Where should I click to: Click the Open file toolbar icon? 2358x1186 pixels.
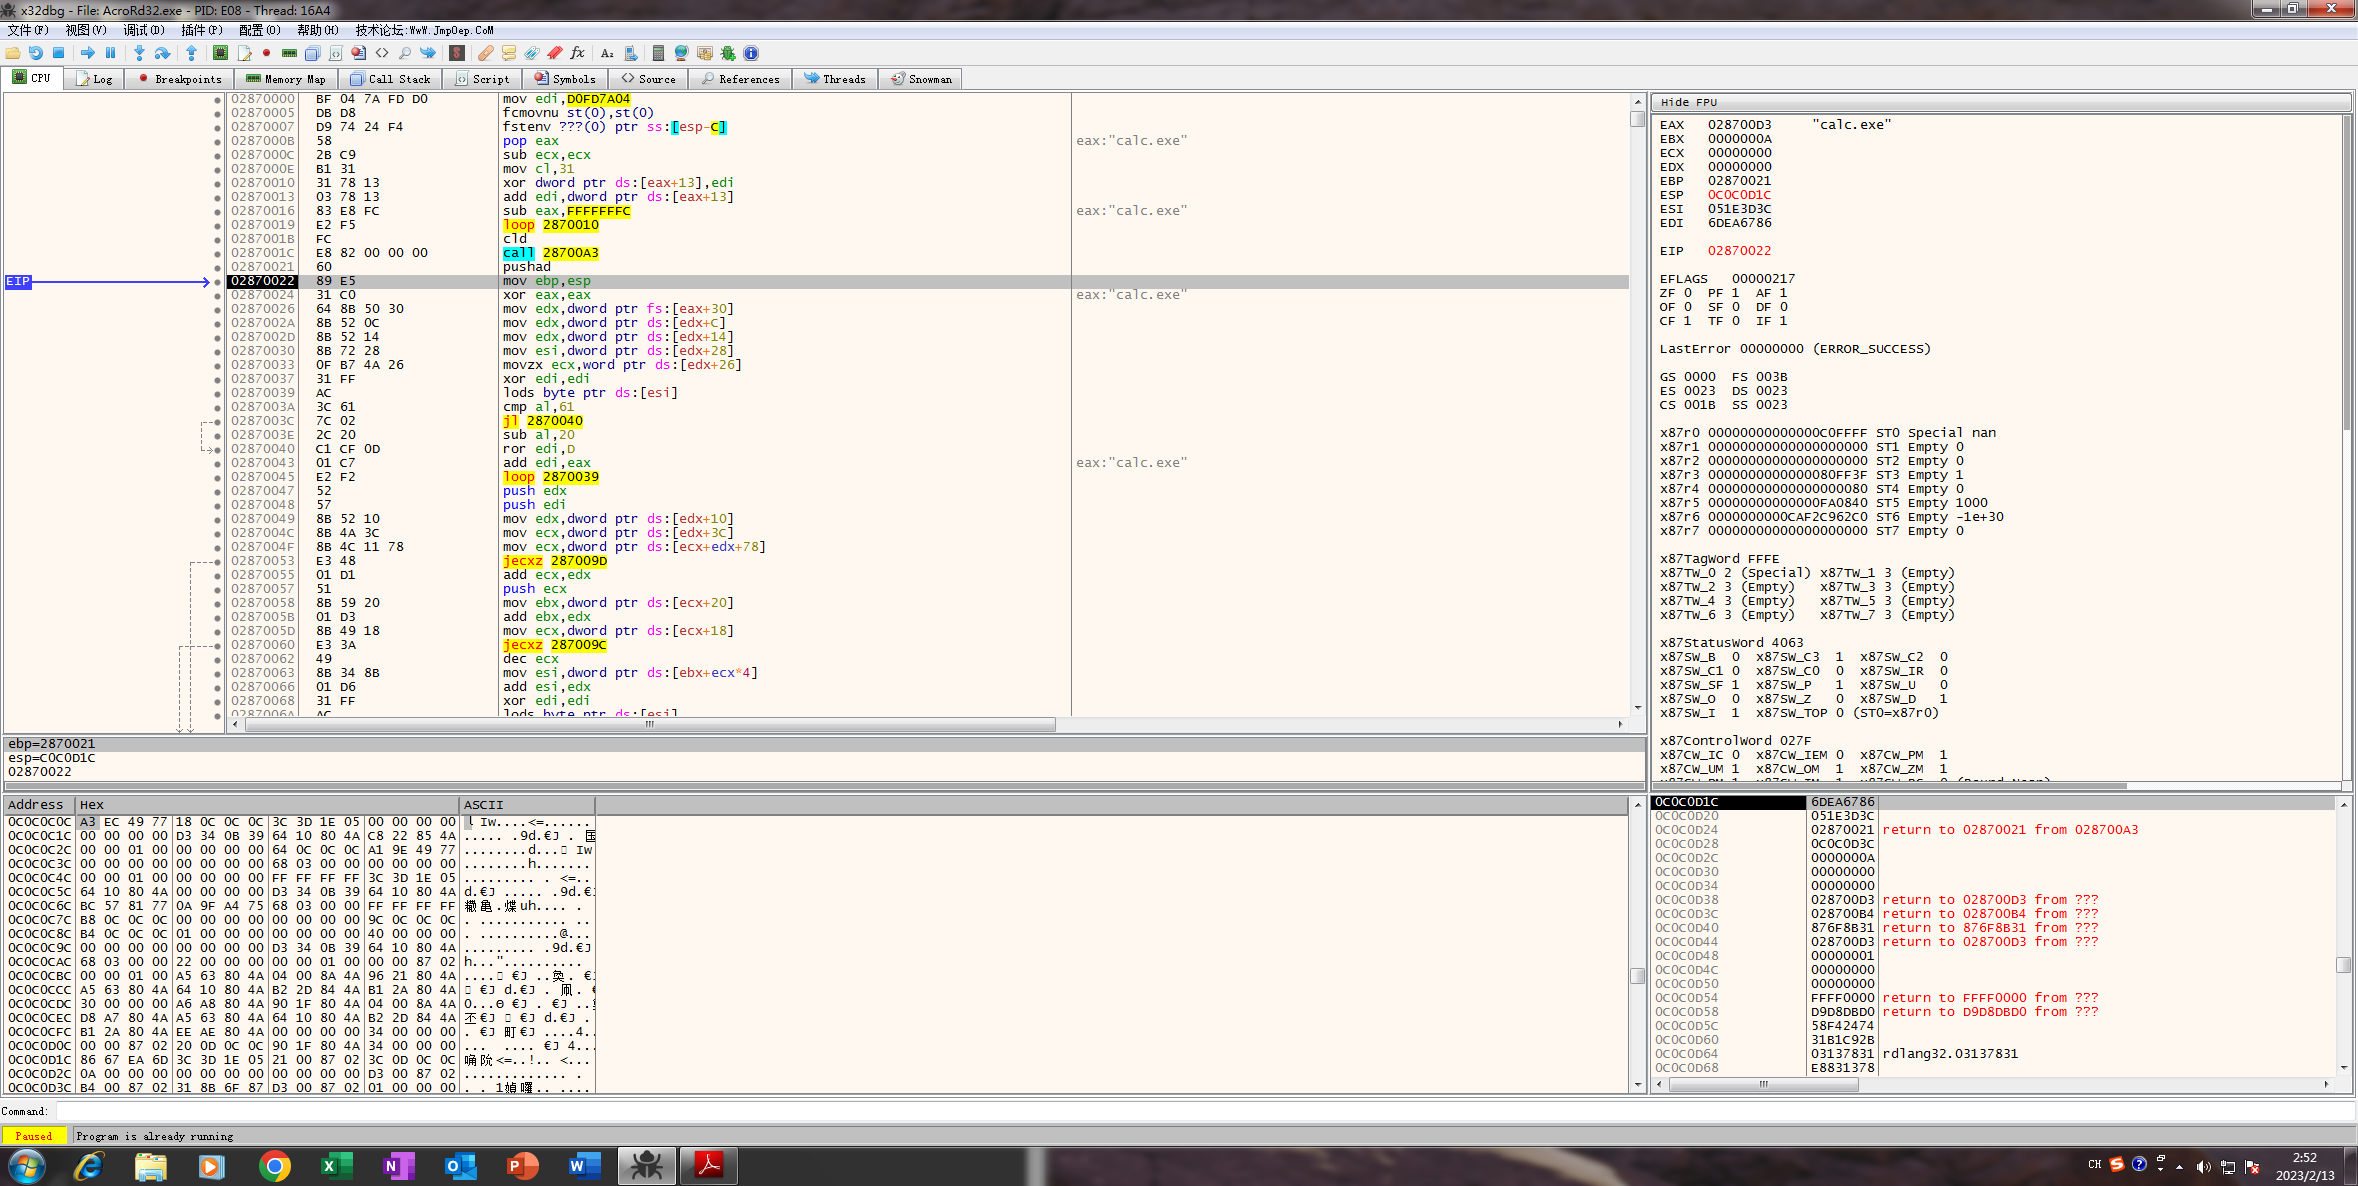[13, 53]
